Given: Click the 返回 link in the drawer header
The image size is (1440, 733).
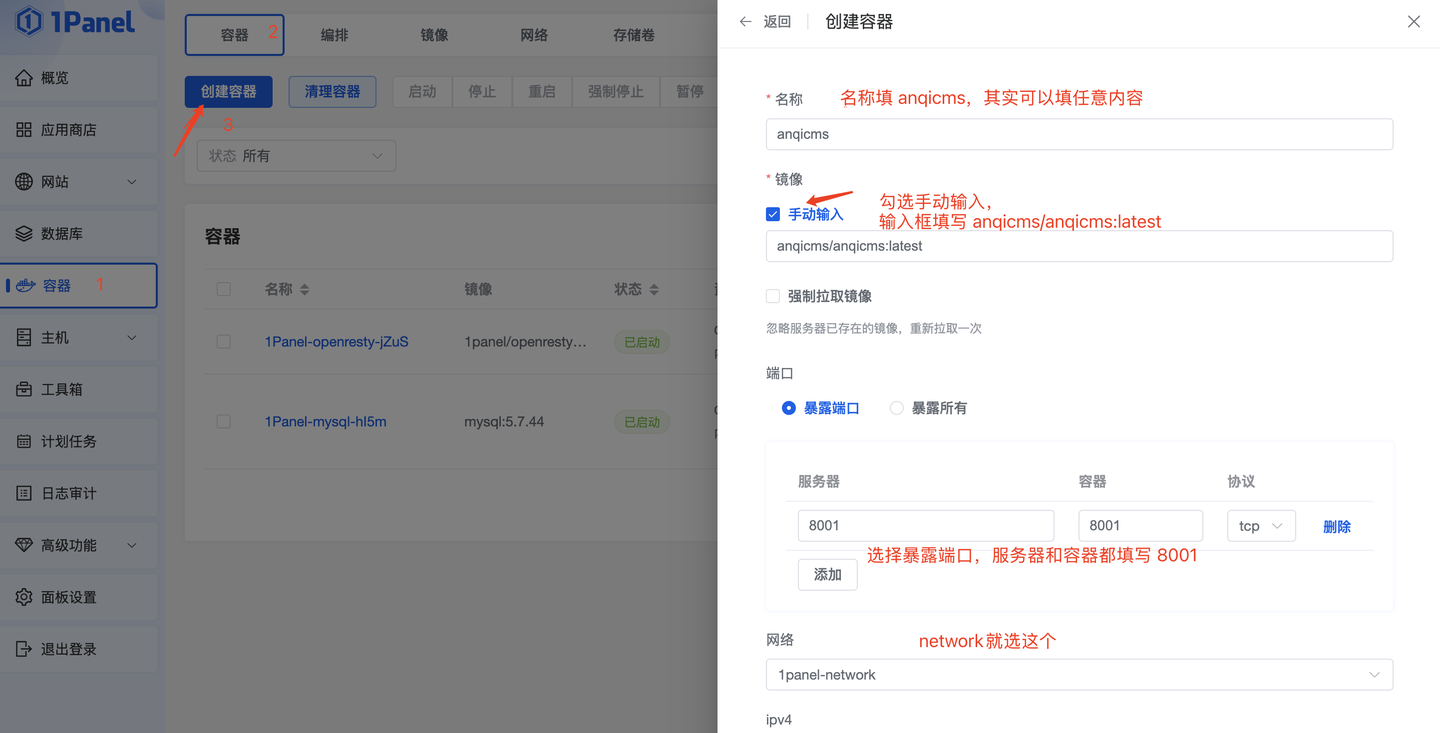Looking at the screenshot, I should (x=778, y=22).
